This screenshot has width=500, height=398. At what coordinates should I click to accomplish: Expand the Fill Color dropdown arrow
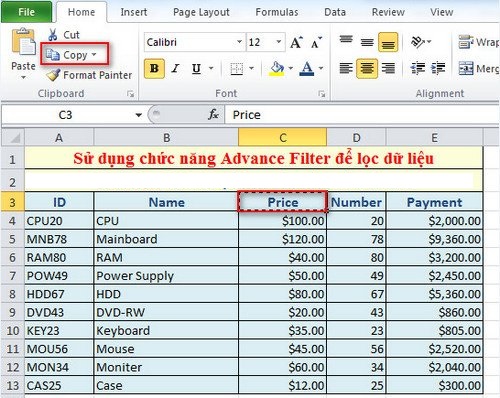pos(290,69)
